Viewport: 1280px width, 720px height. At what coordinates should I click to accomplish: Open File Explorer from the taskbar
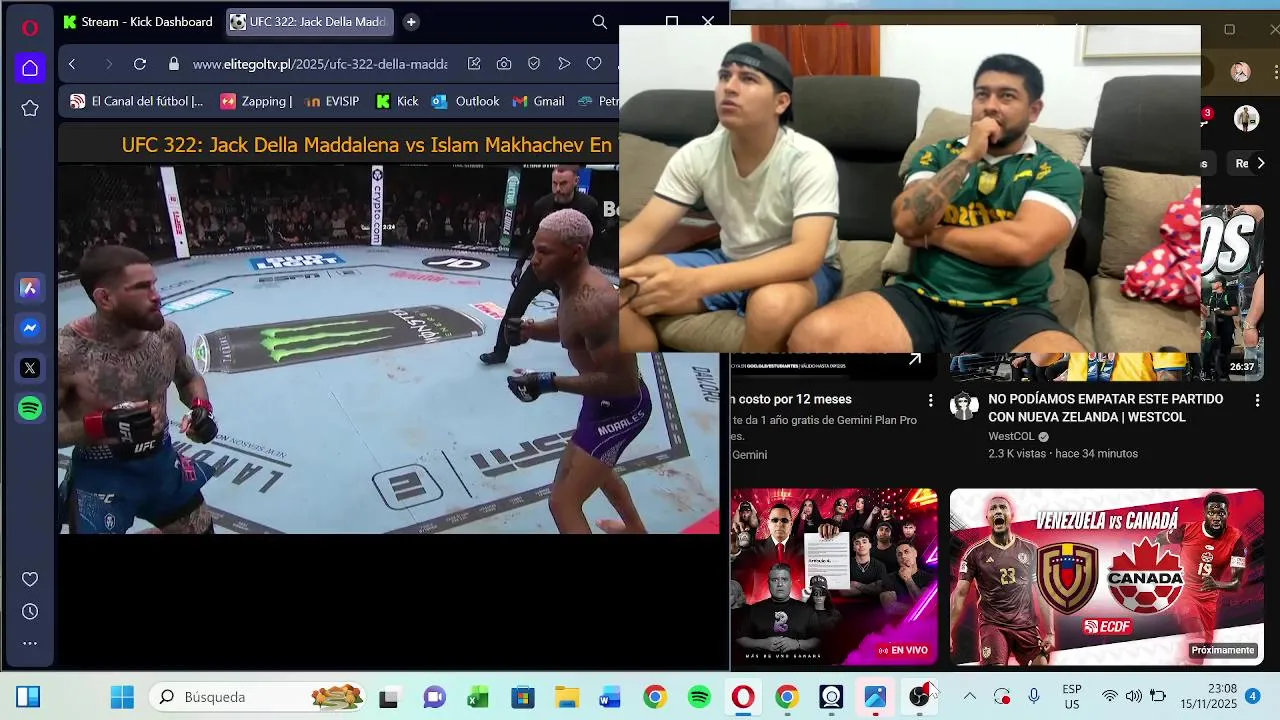[x=567, y=697]
